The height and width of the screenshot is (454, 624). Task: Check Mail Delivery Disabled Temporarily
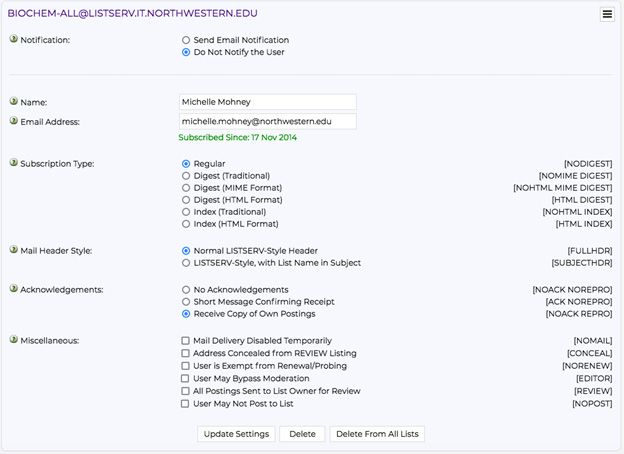click(x=185, y=341)
